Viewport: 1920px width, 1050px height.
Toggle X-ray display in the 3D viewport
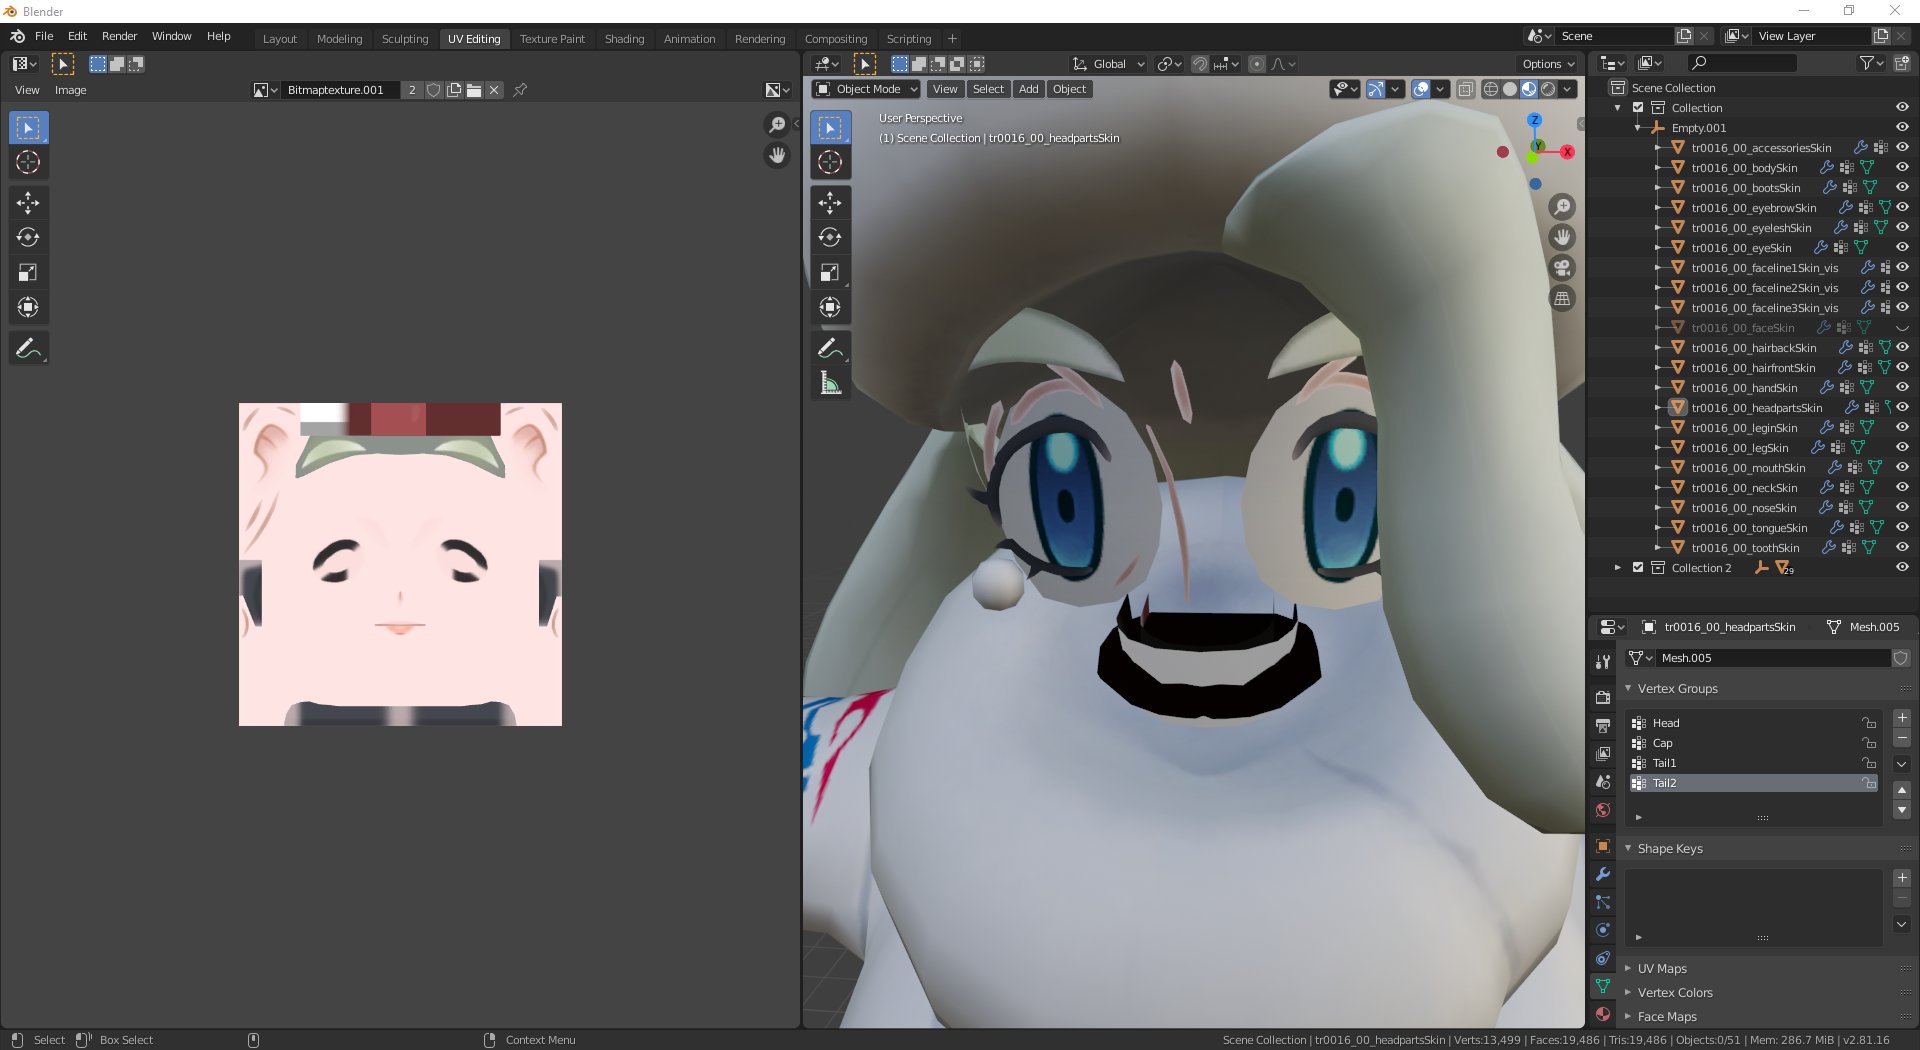pos(1465,89)
